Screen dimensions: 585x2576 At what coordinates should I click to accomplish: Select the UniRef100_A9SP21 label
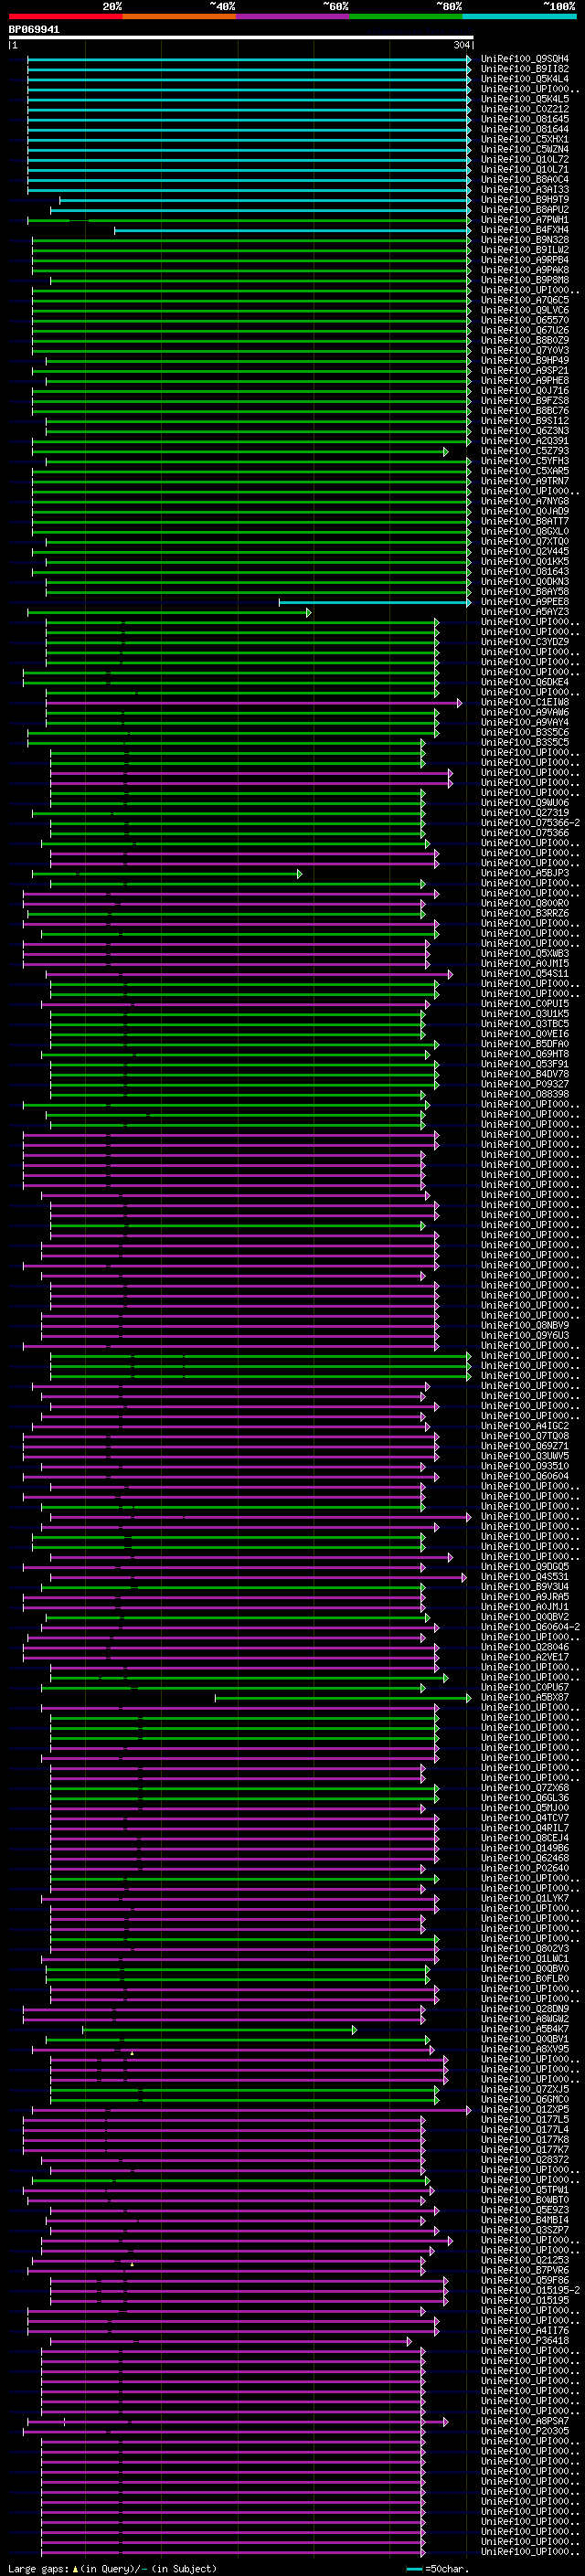(x=525, y=370)
